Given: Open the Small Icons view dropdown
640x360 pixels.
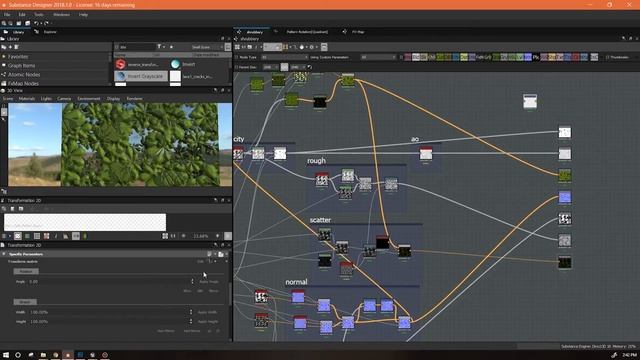Looking at the screenshot, I should 207,47.
